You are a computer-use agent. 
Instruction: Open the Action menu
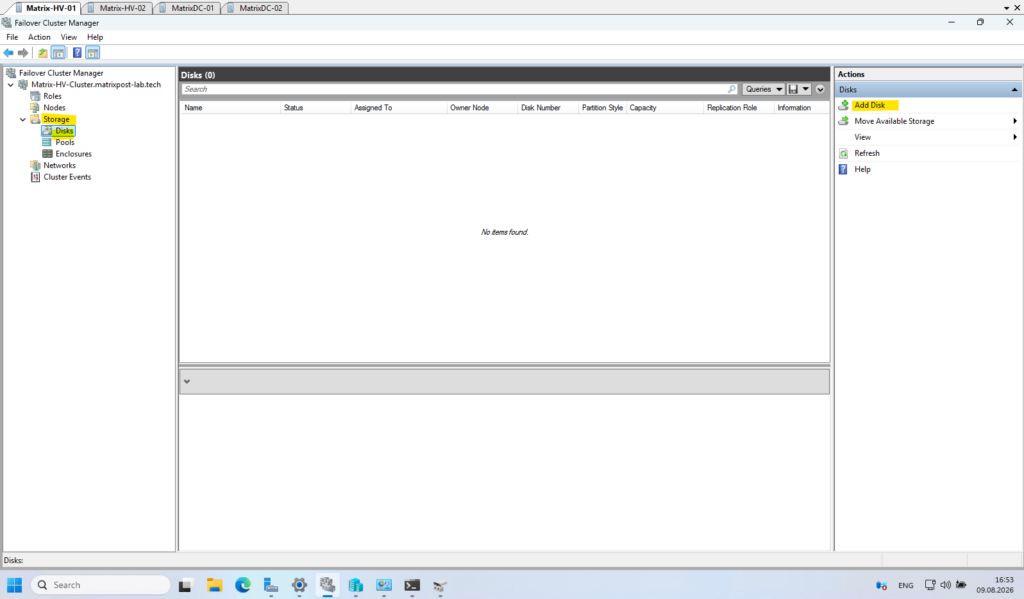tap(39, 37)
